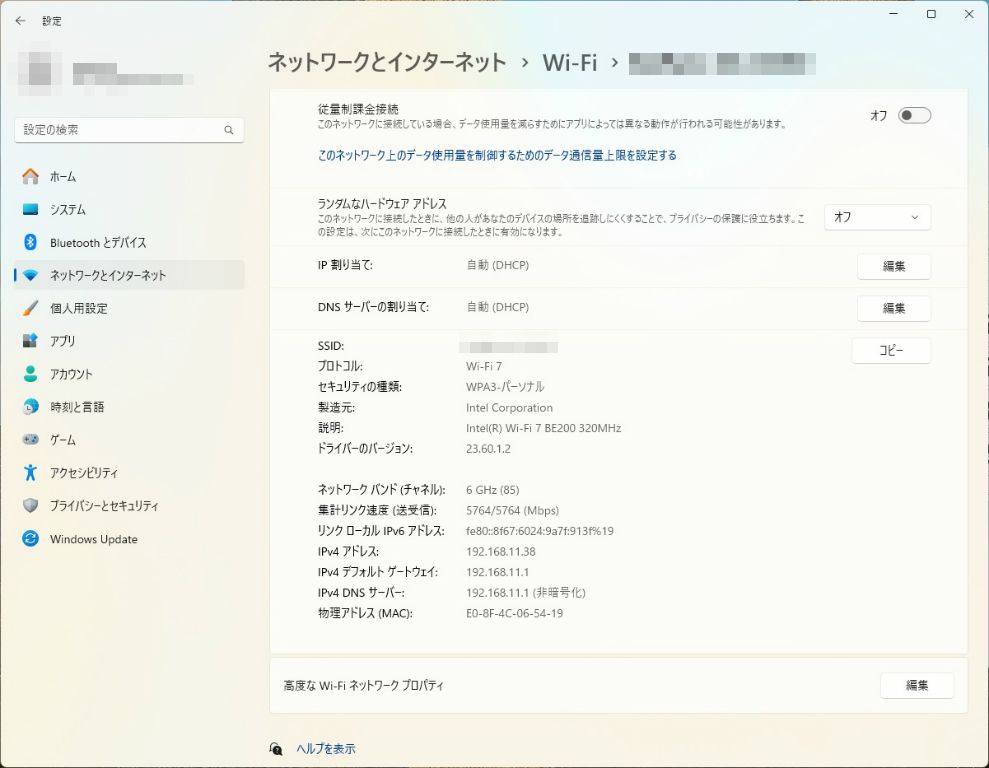Open アプリ settings in the sidebar
Screen dimensions: 989x768
tap(129, 341)
